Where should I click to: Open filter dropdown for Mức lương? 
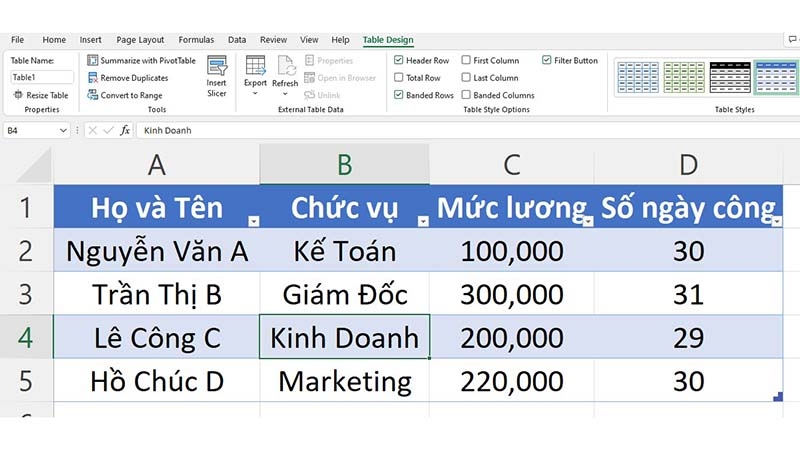click(588, 221)
